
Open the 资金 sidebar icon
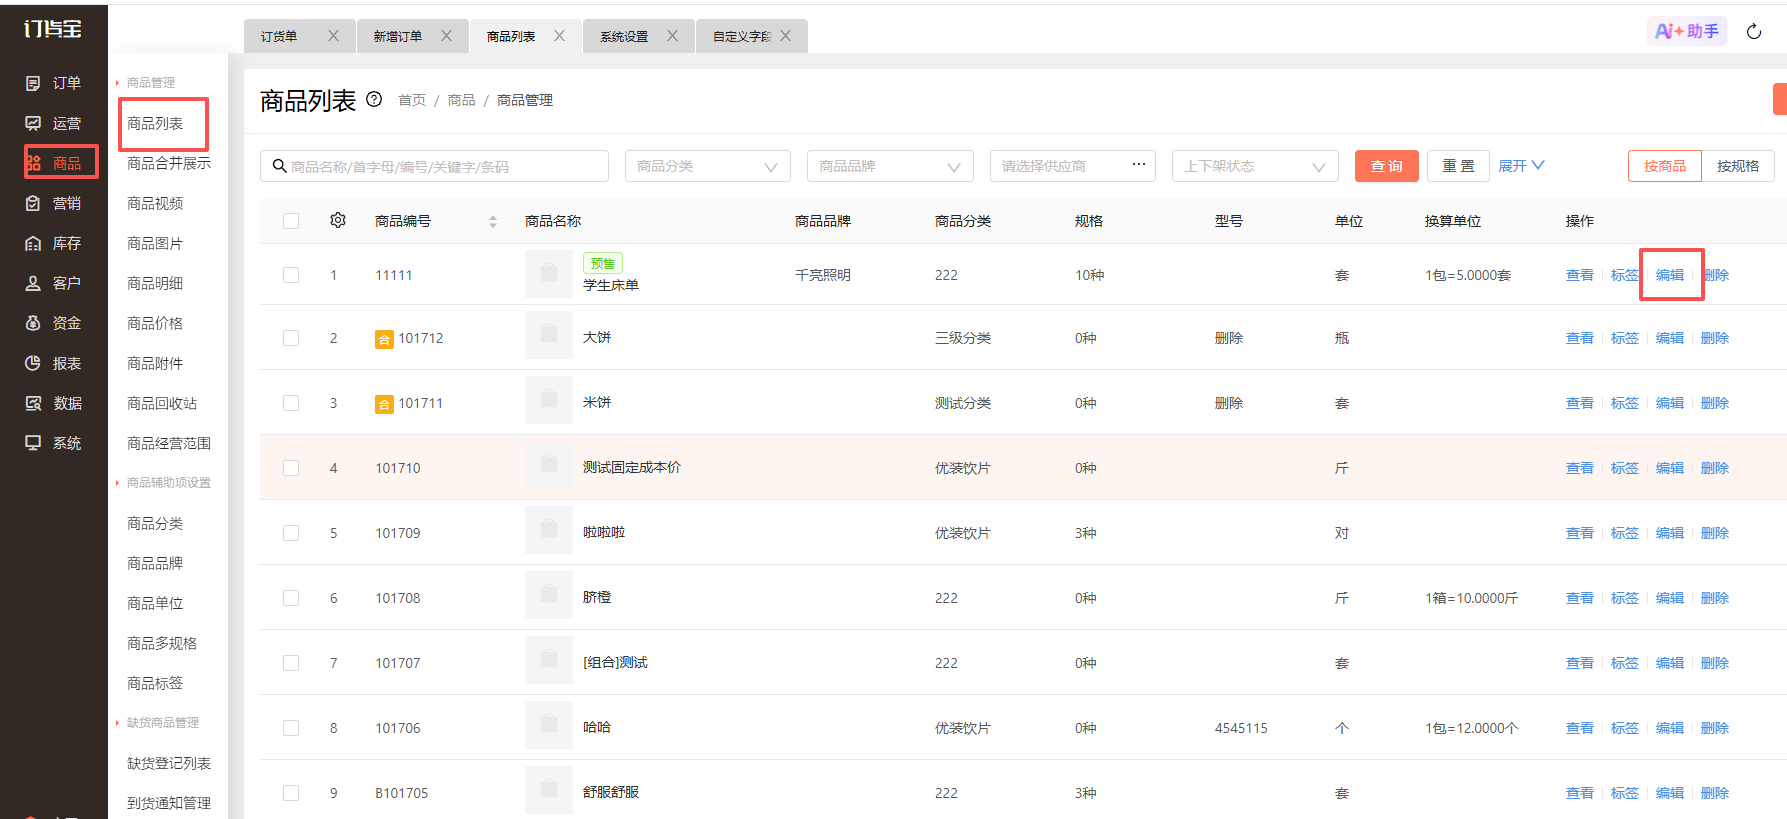[33, 323]
